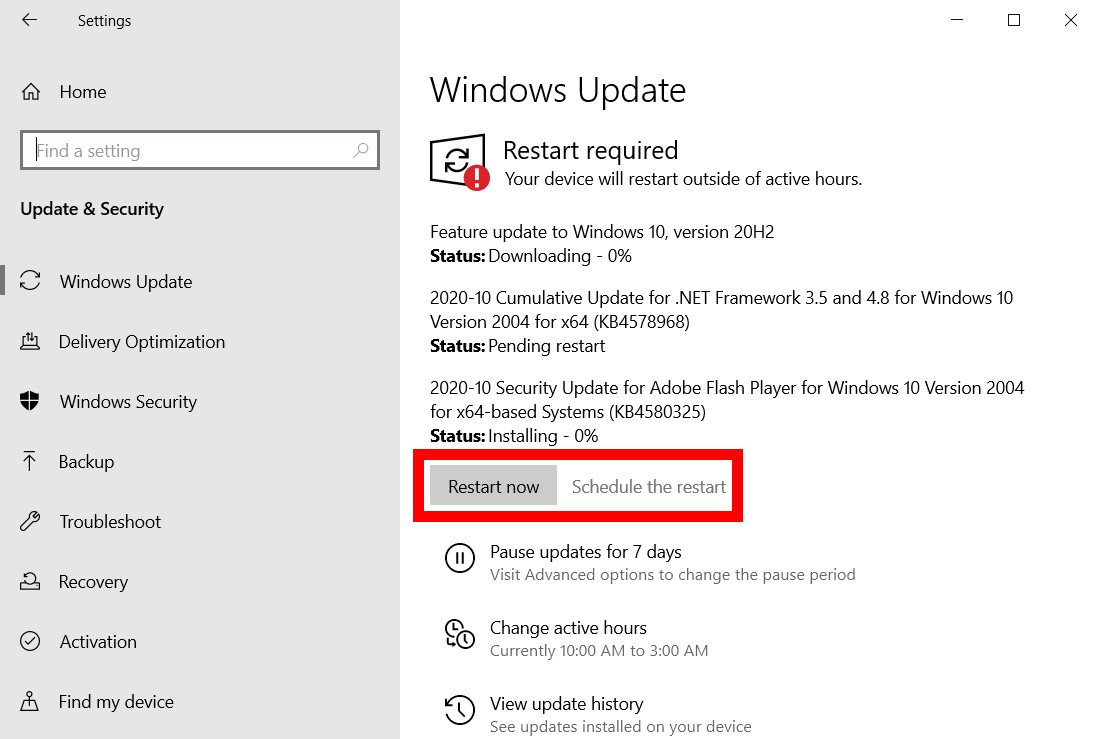Open Activation settings
The image size is (1100, 739).
pyautogui.click(x=97, y=641)
